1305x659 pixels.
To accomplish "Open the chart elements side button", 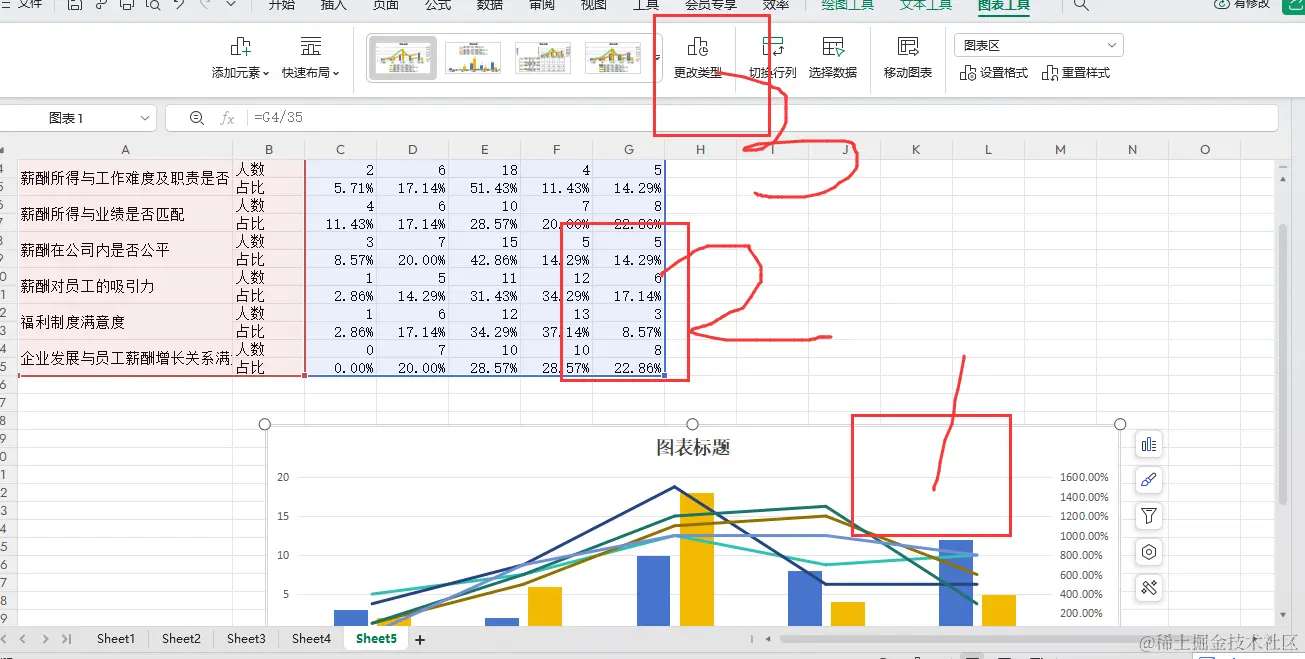I will pos(1149,446).
